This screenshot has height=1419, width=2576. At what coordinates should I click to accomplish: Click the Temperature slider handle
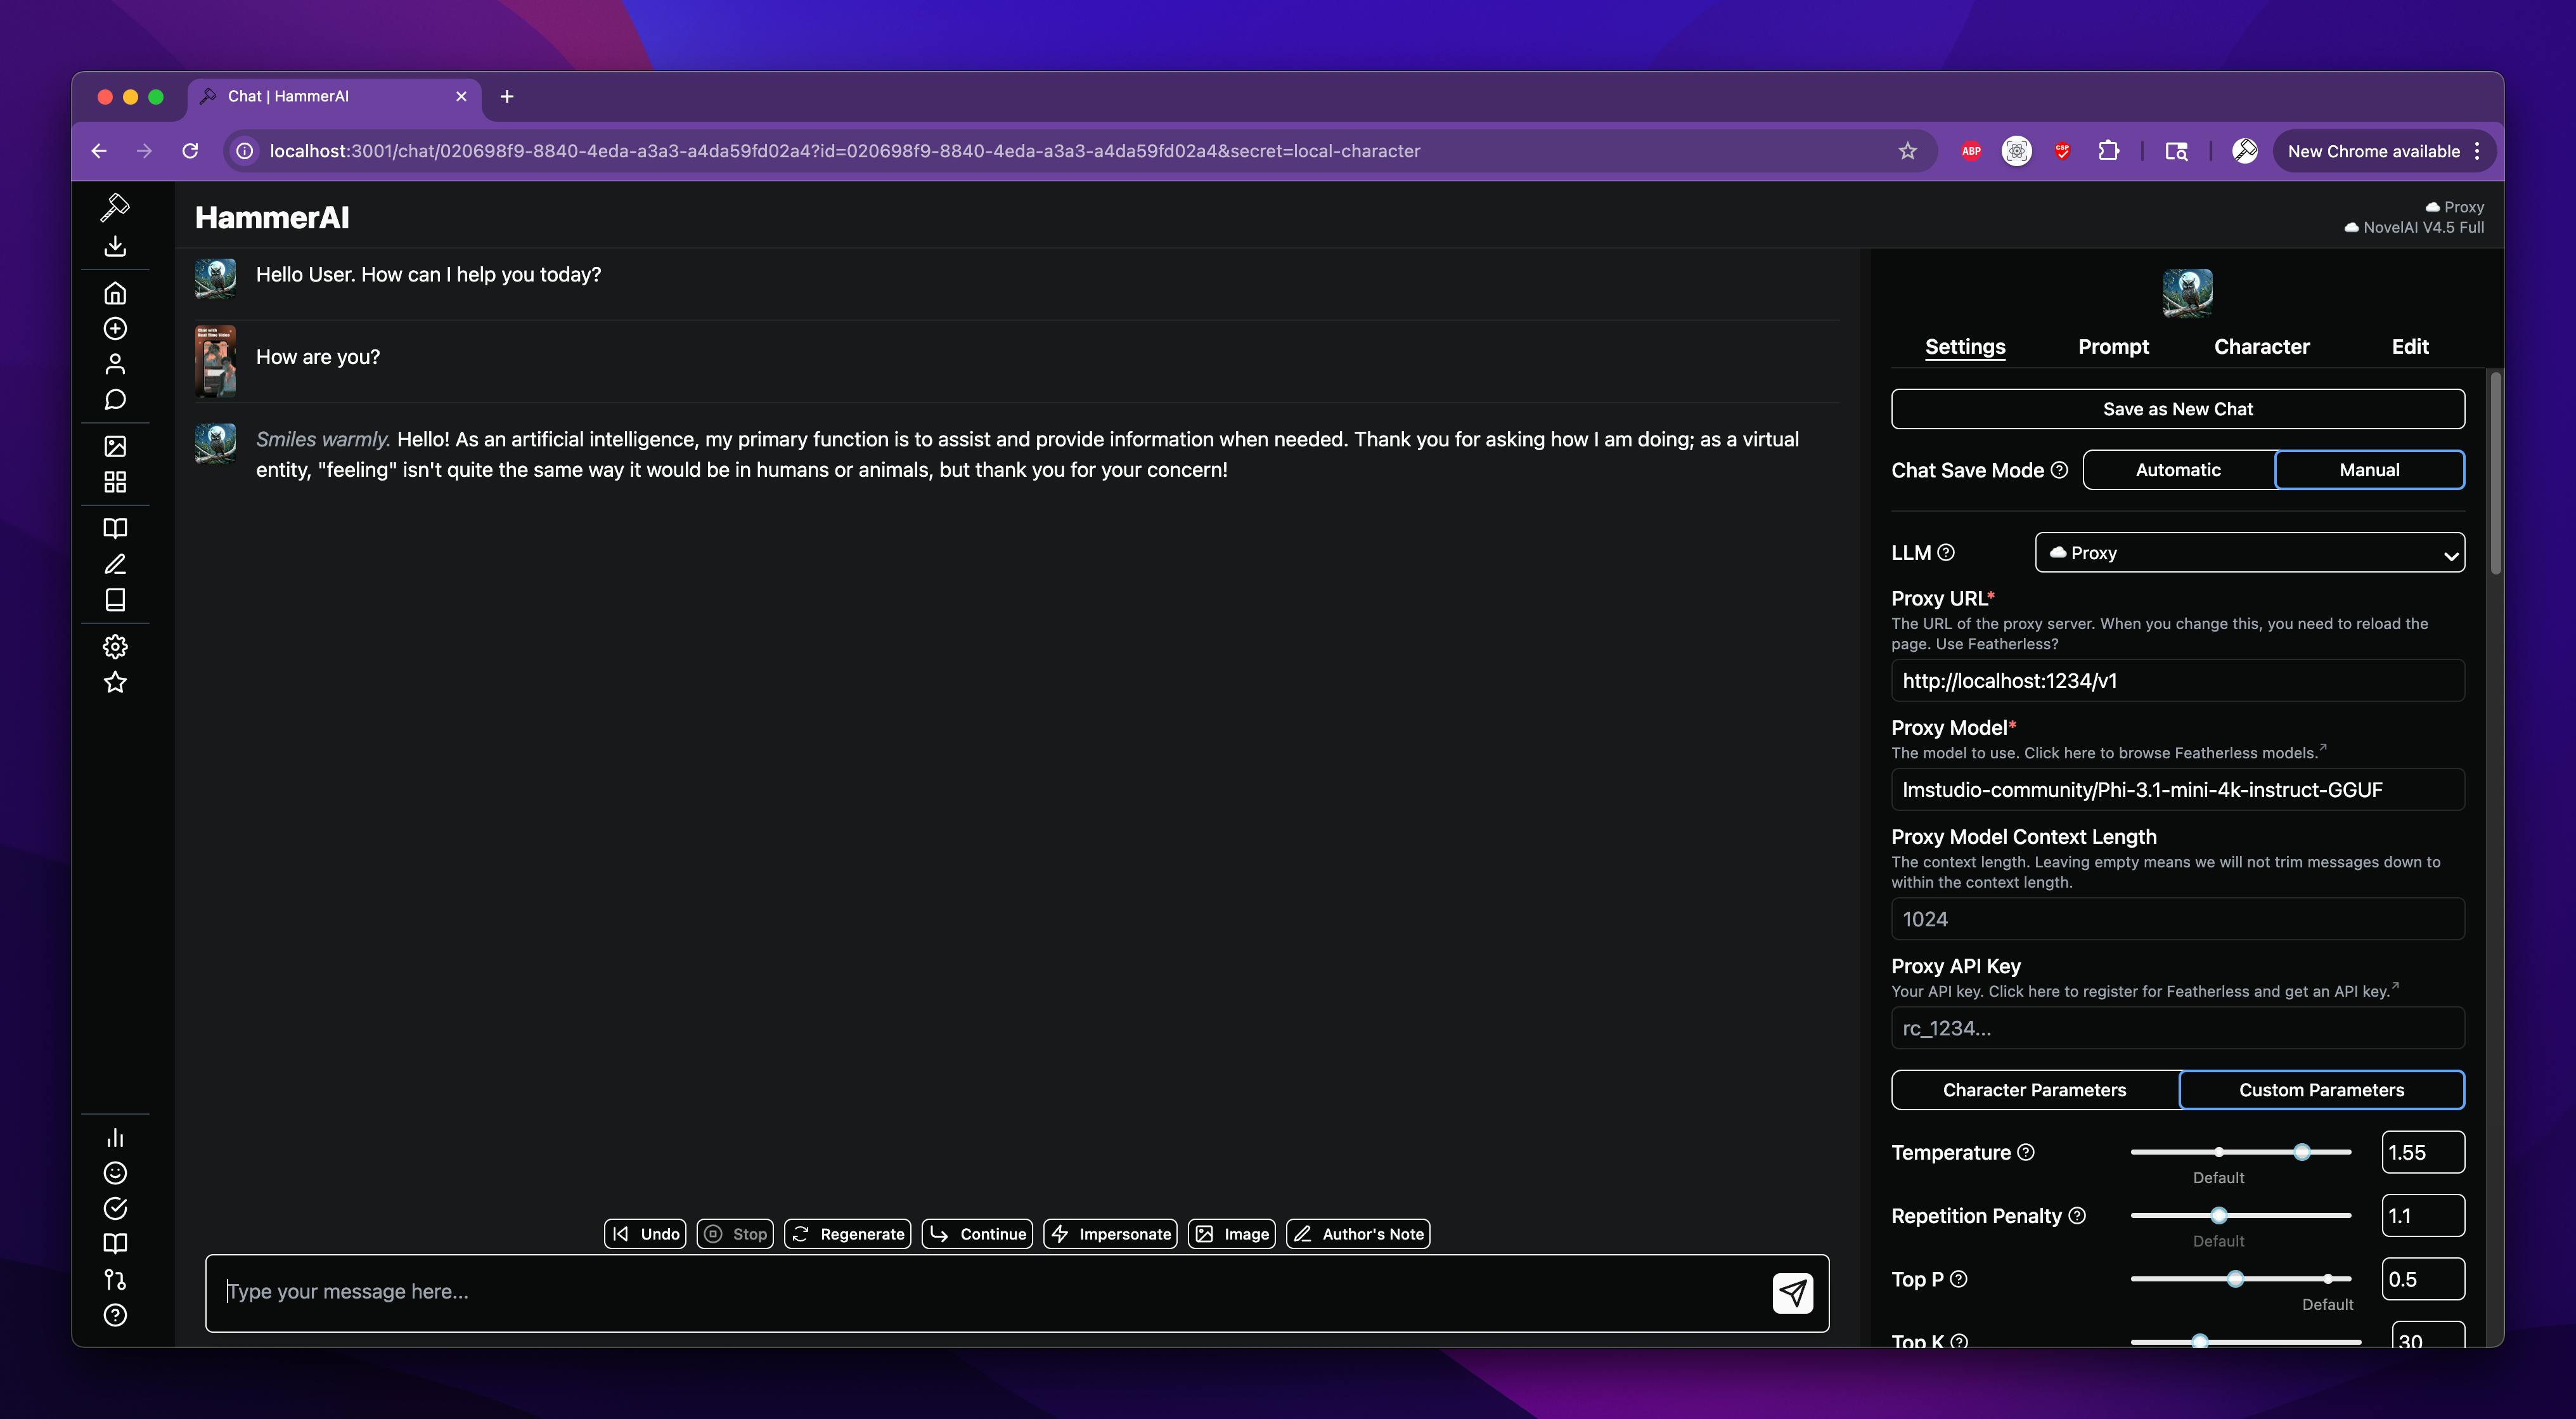pos(2301,1152)
